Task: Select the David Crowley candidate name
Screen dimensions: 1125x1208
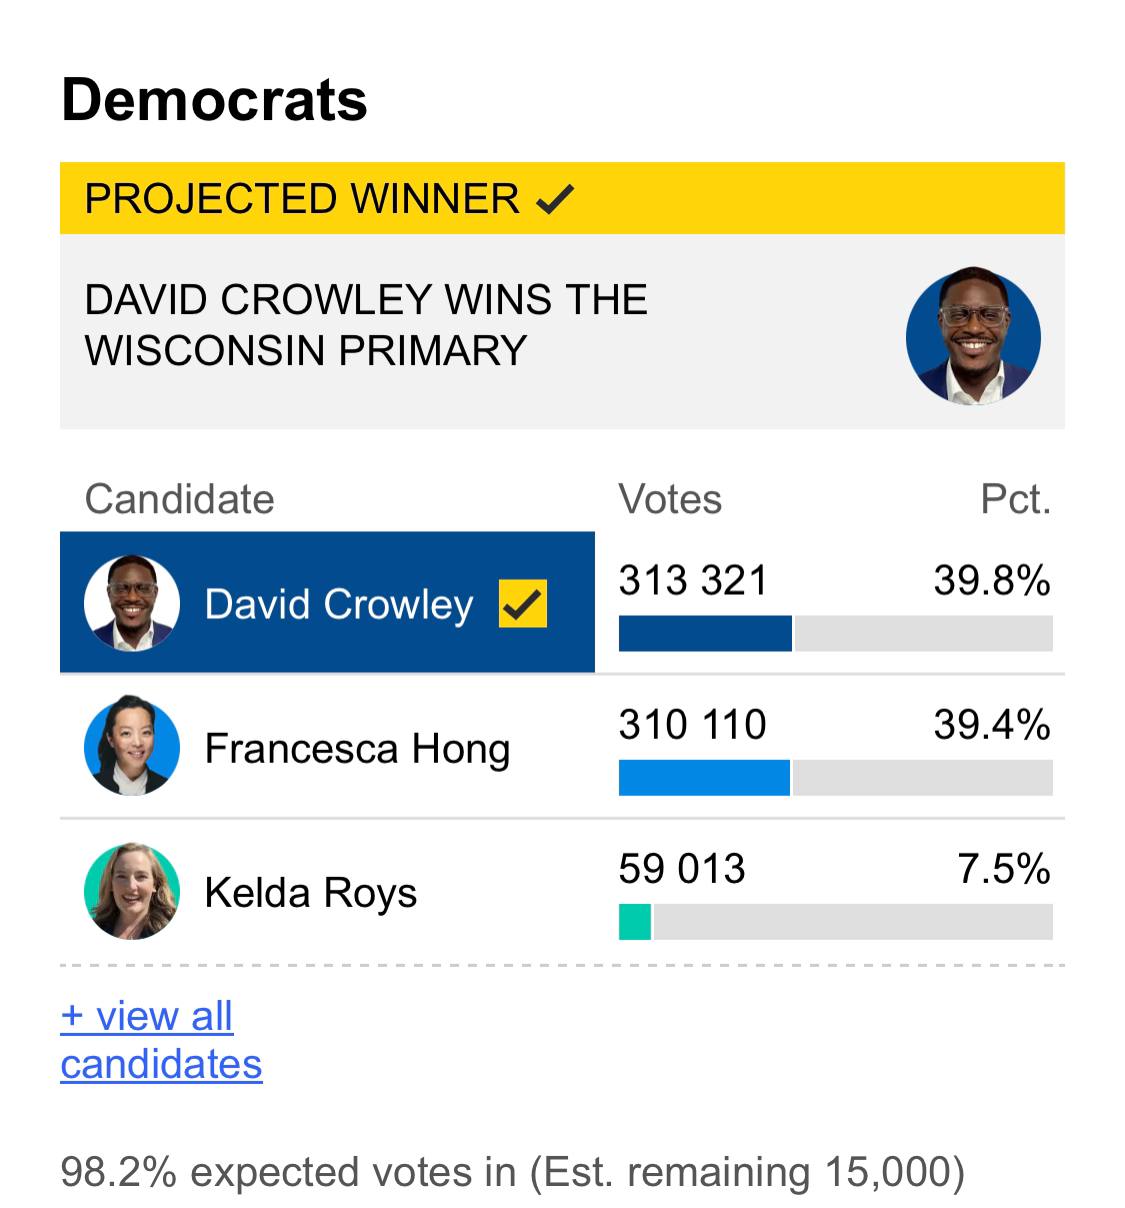Action: (339, 604)
